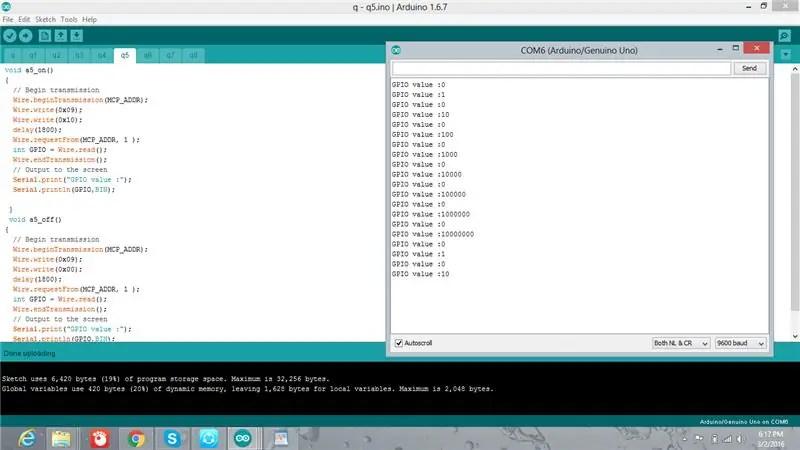Select the active q5 tab
Image resolution: width=800 pixels, height=450 pixels.
[125, 55]
